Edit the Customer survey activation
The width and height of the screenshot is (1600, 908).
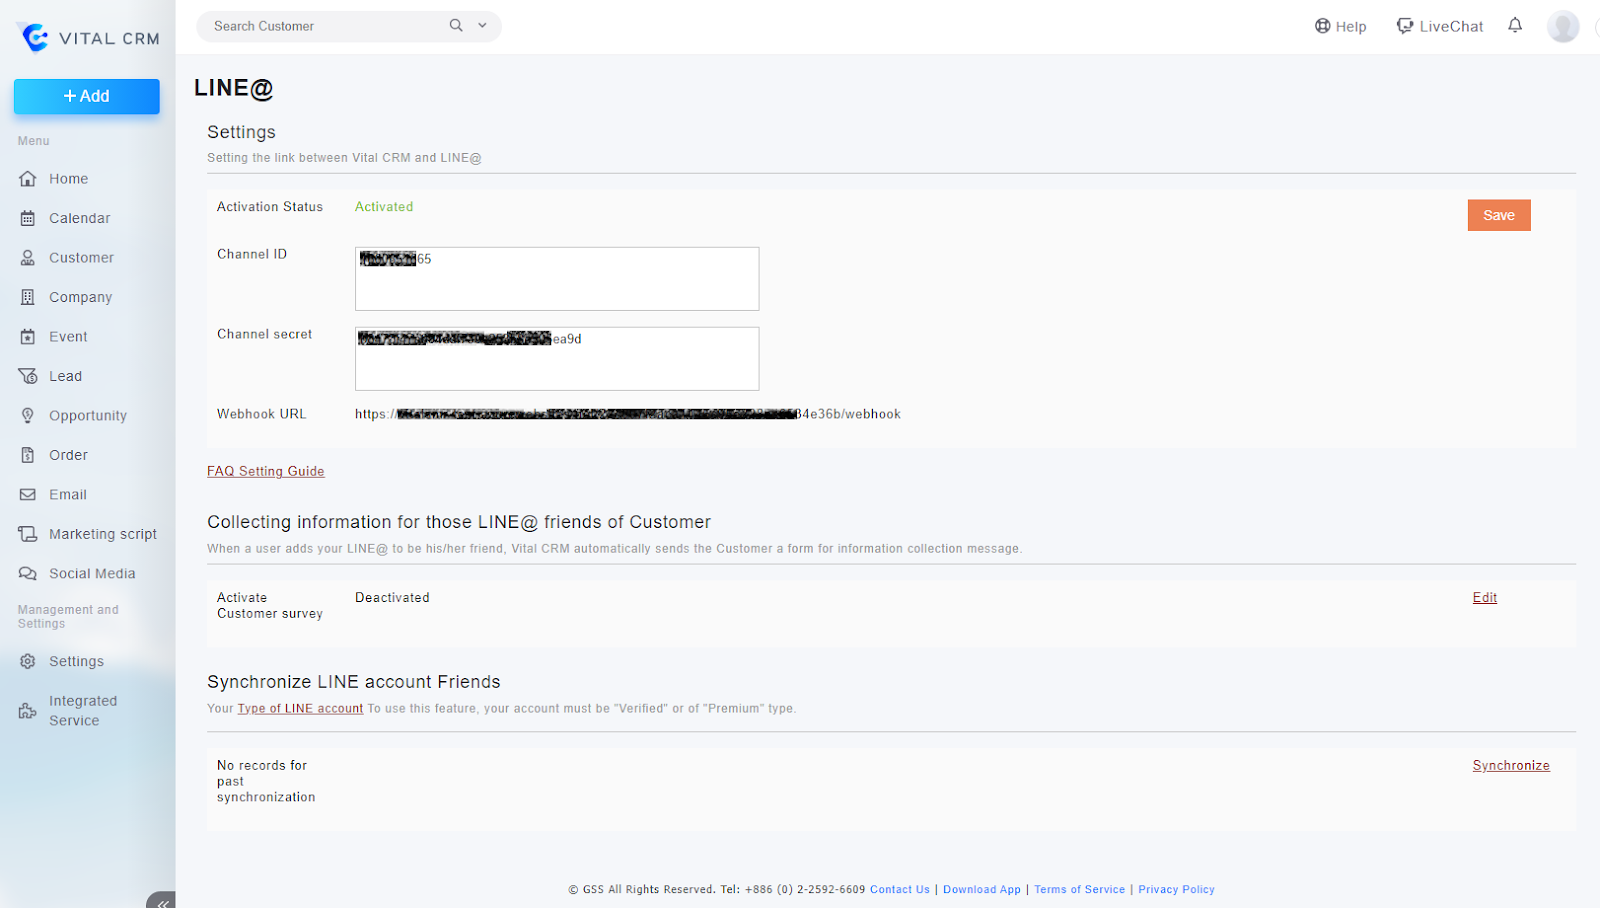1485,597
